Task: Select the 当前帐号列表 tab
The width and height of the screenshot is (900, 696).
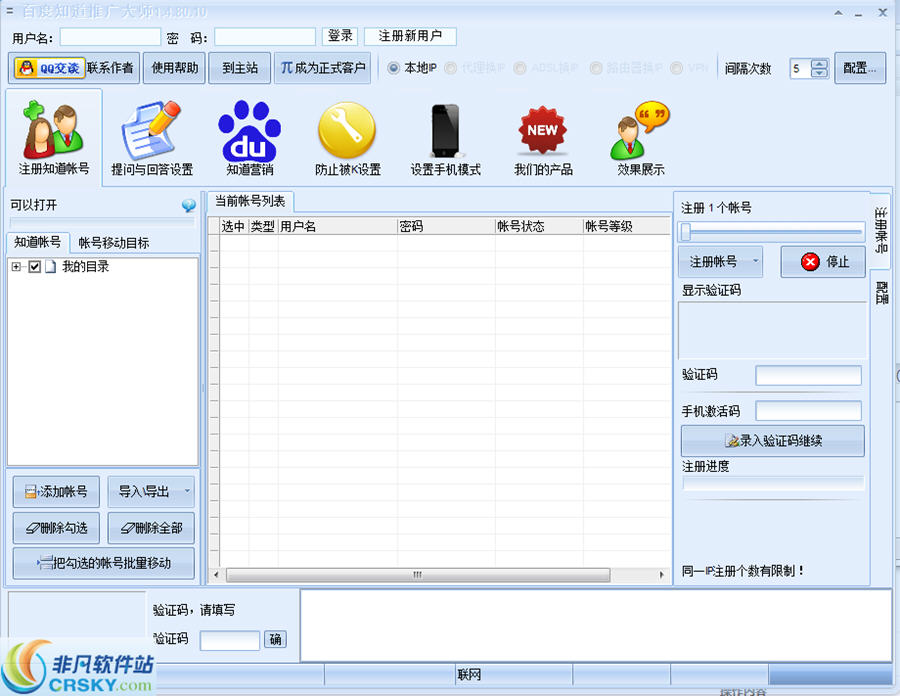Action: 250,201
